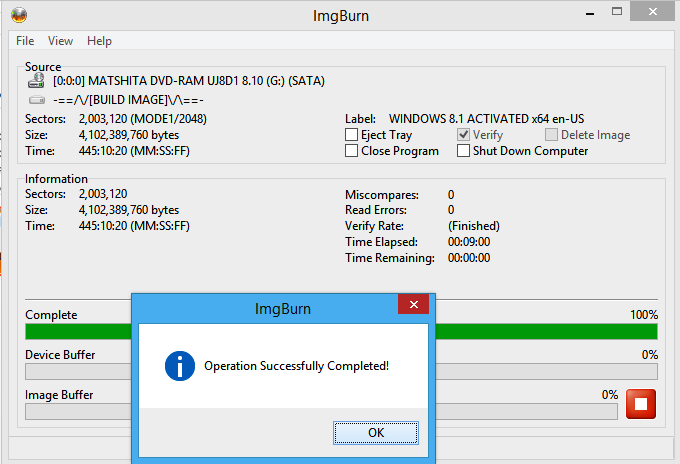This screenshot has width=680, height=464.
Task: Enable the Shut Down Computer checkbox
Action: click(x=463, y=151)
